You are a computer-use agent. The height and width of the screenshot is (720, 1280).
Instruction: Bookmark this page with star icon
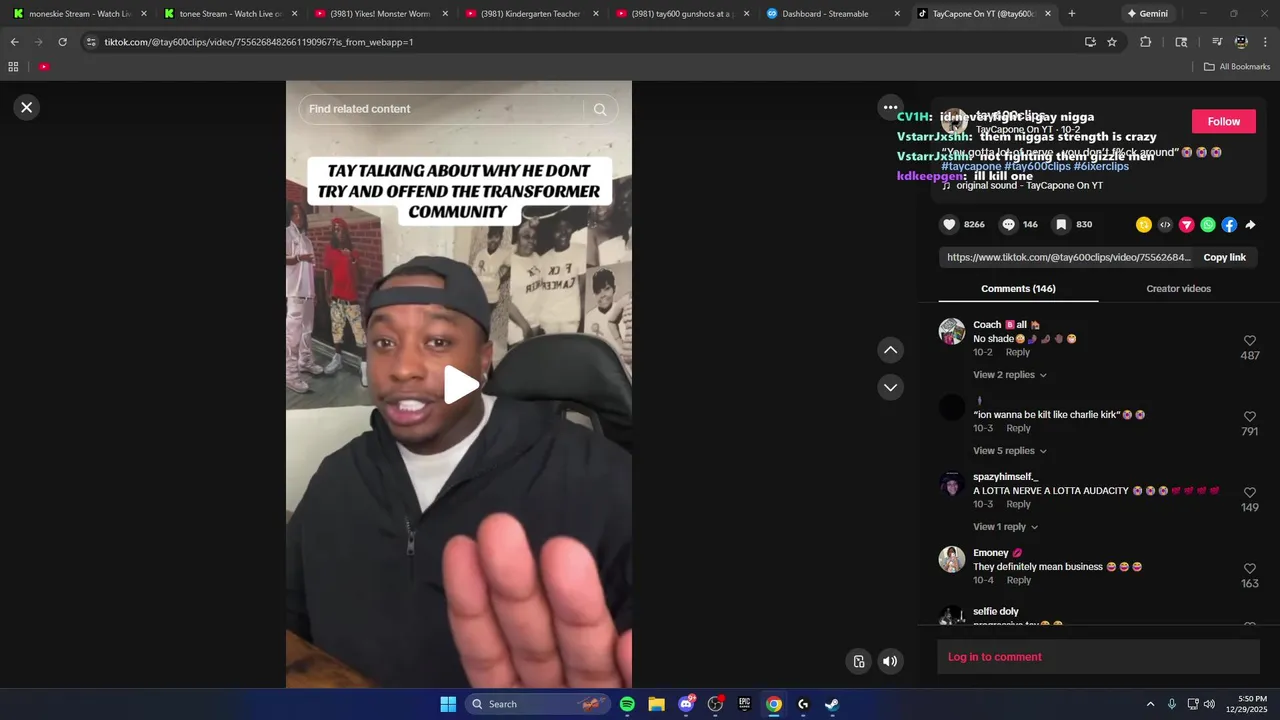[1112, 42]
